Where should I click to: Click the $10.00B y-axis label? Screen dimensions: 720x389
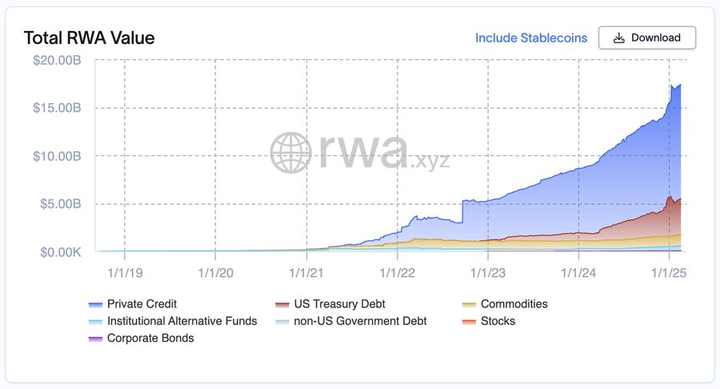57,156
